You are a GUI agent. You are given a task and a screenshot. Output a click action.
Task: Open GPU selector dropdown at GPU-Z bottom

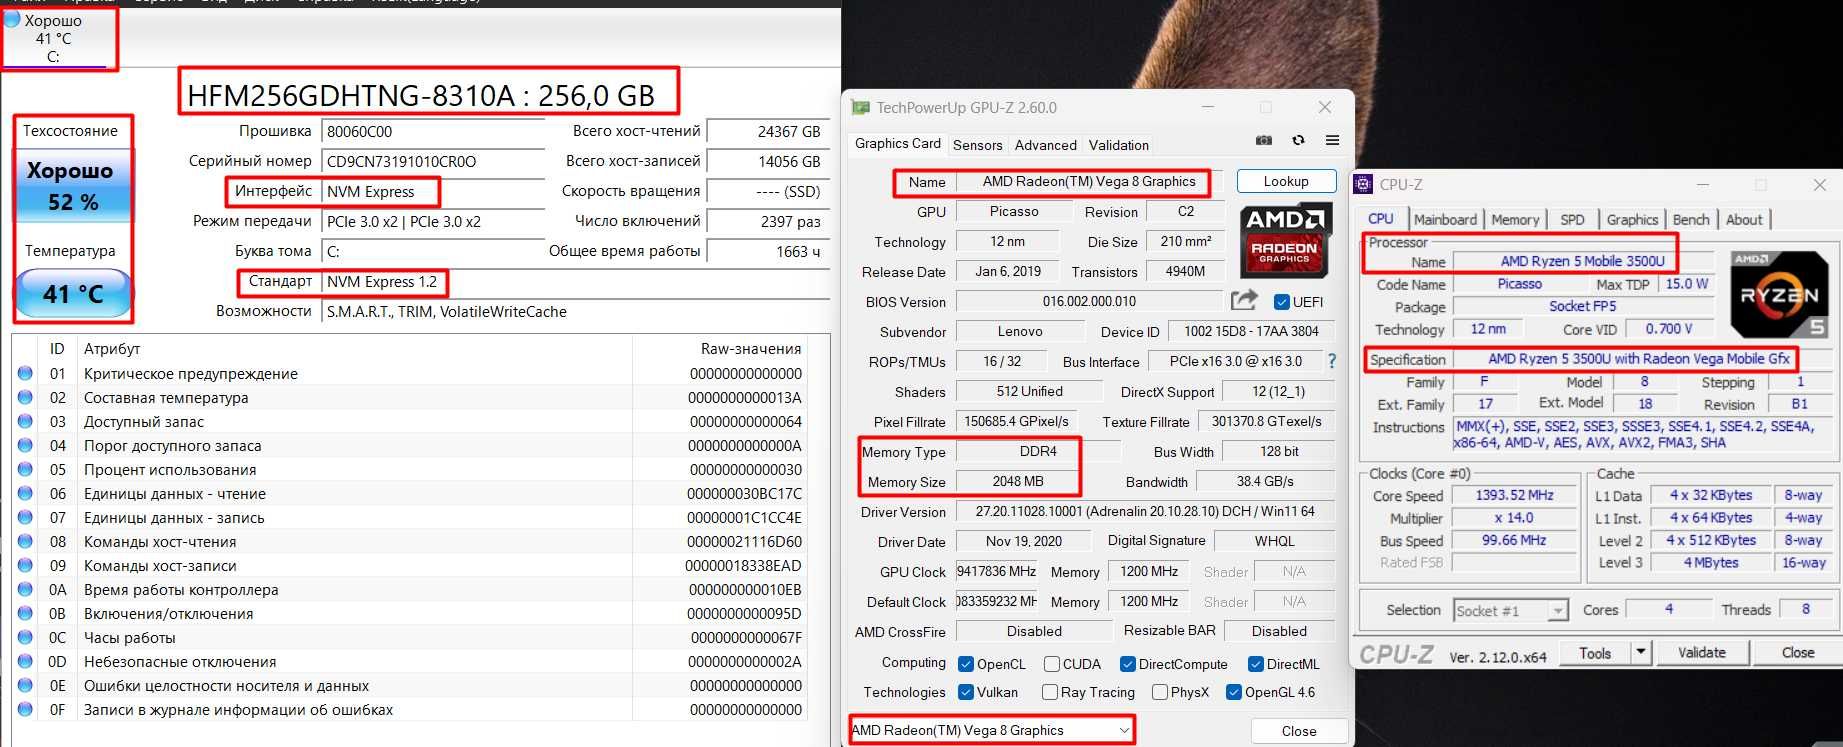(992, 730)
